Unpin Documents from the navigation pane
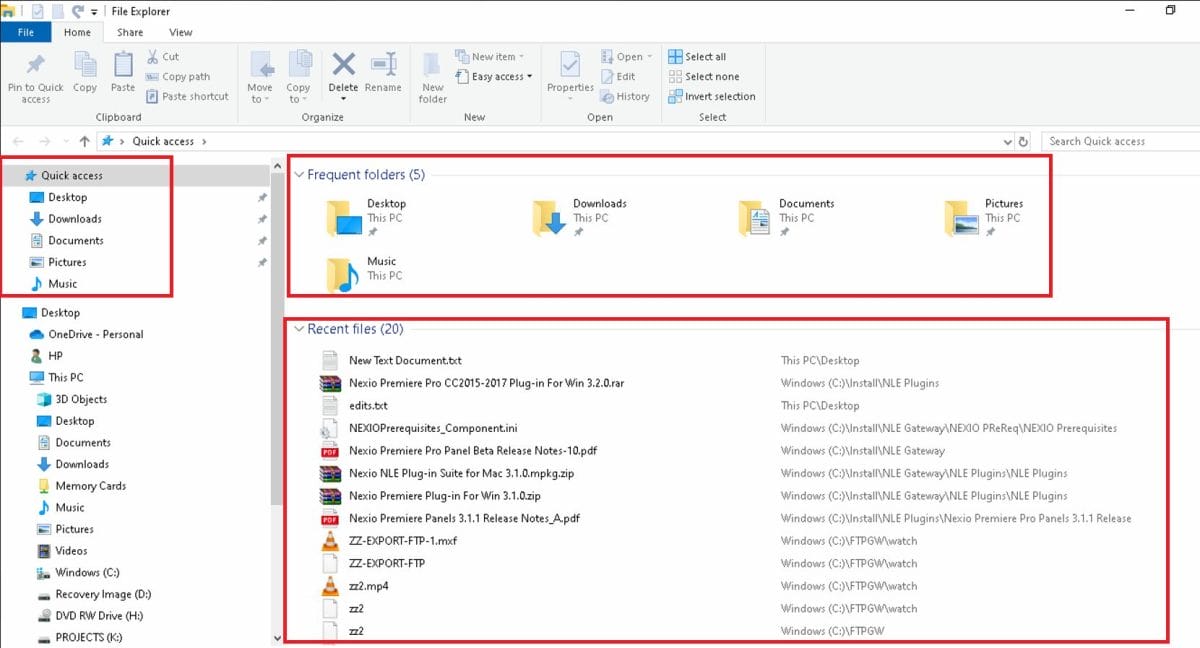This screenshot has width=1200, height=648. [x=262, y=240]
